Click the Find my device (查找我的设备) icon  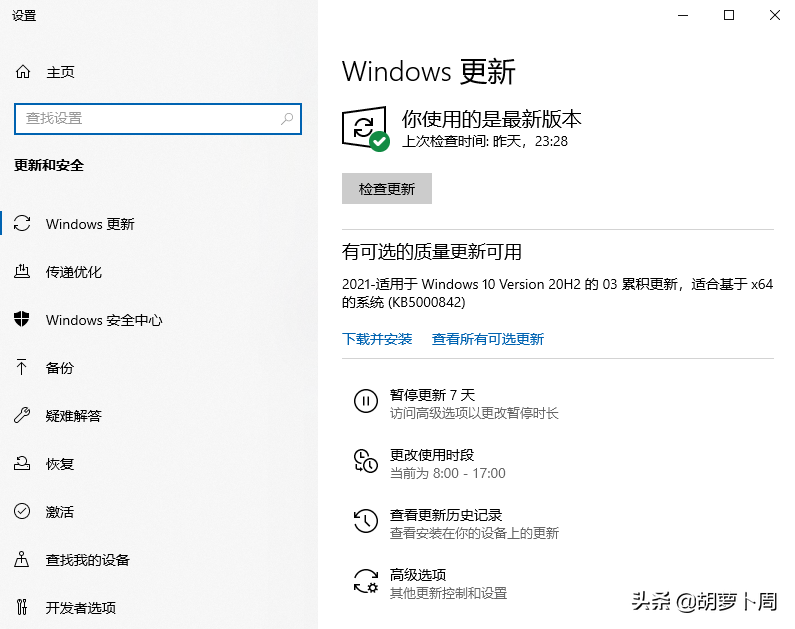(22, 559)
